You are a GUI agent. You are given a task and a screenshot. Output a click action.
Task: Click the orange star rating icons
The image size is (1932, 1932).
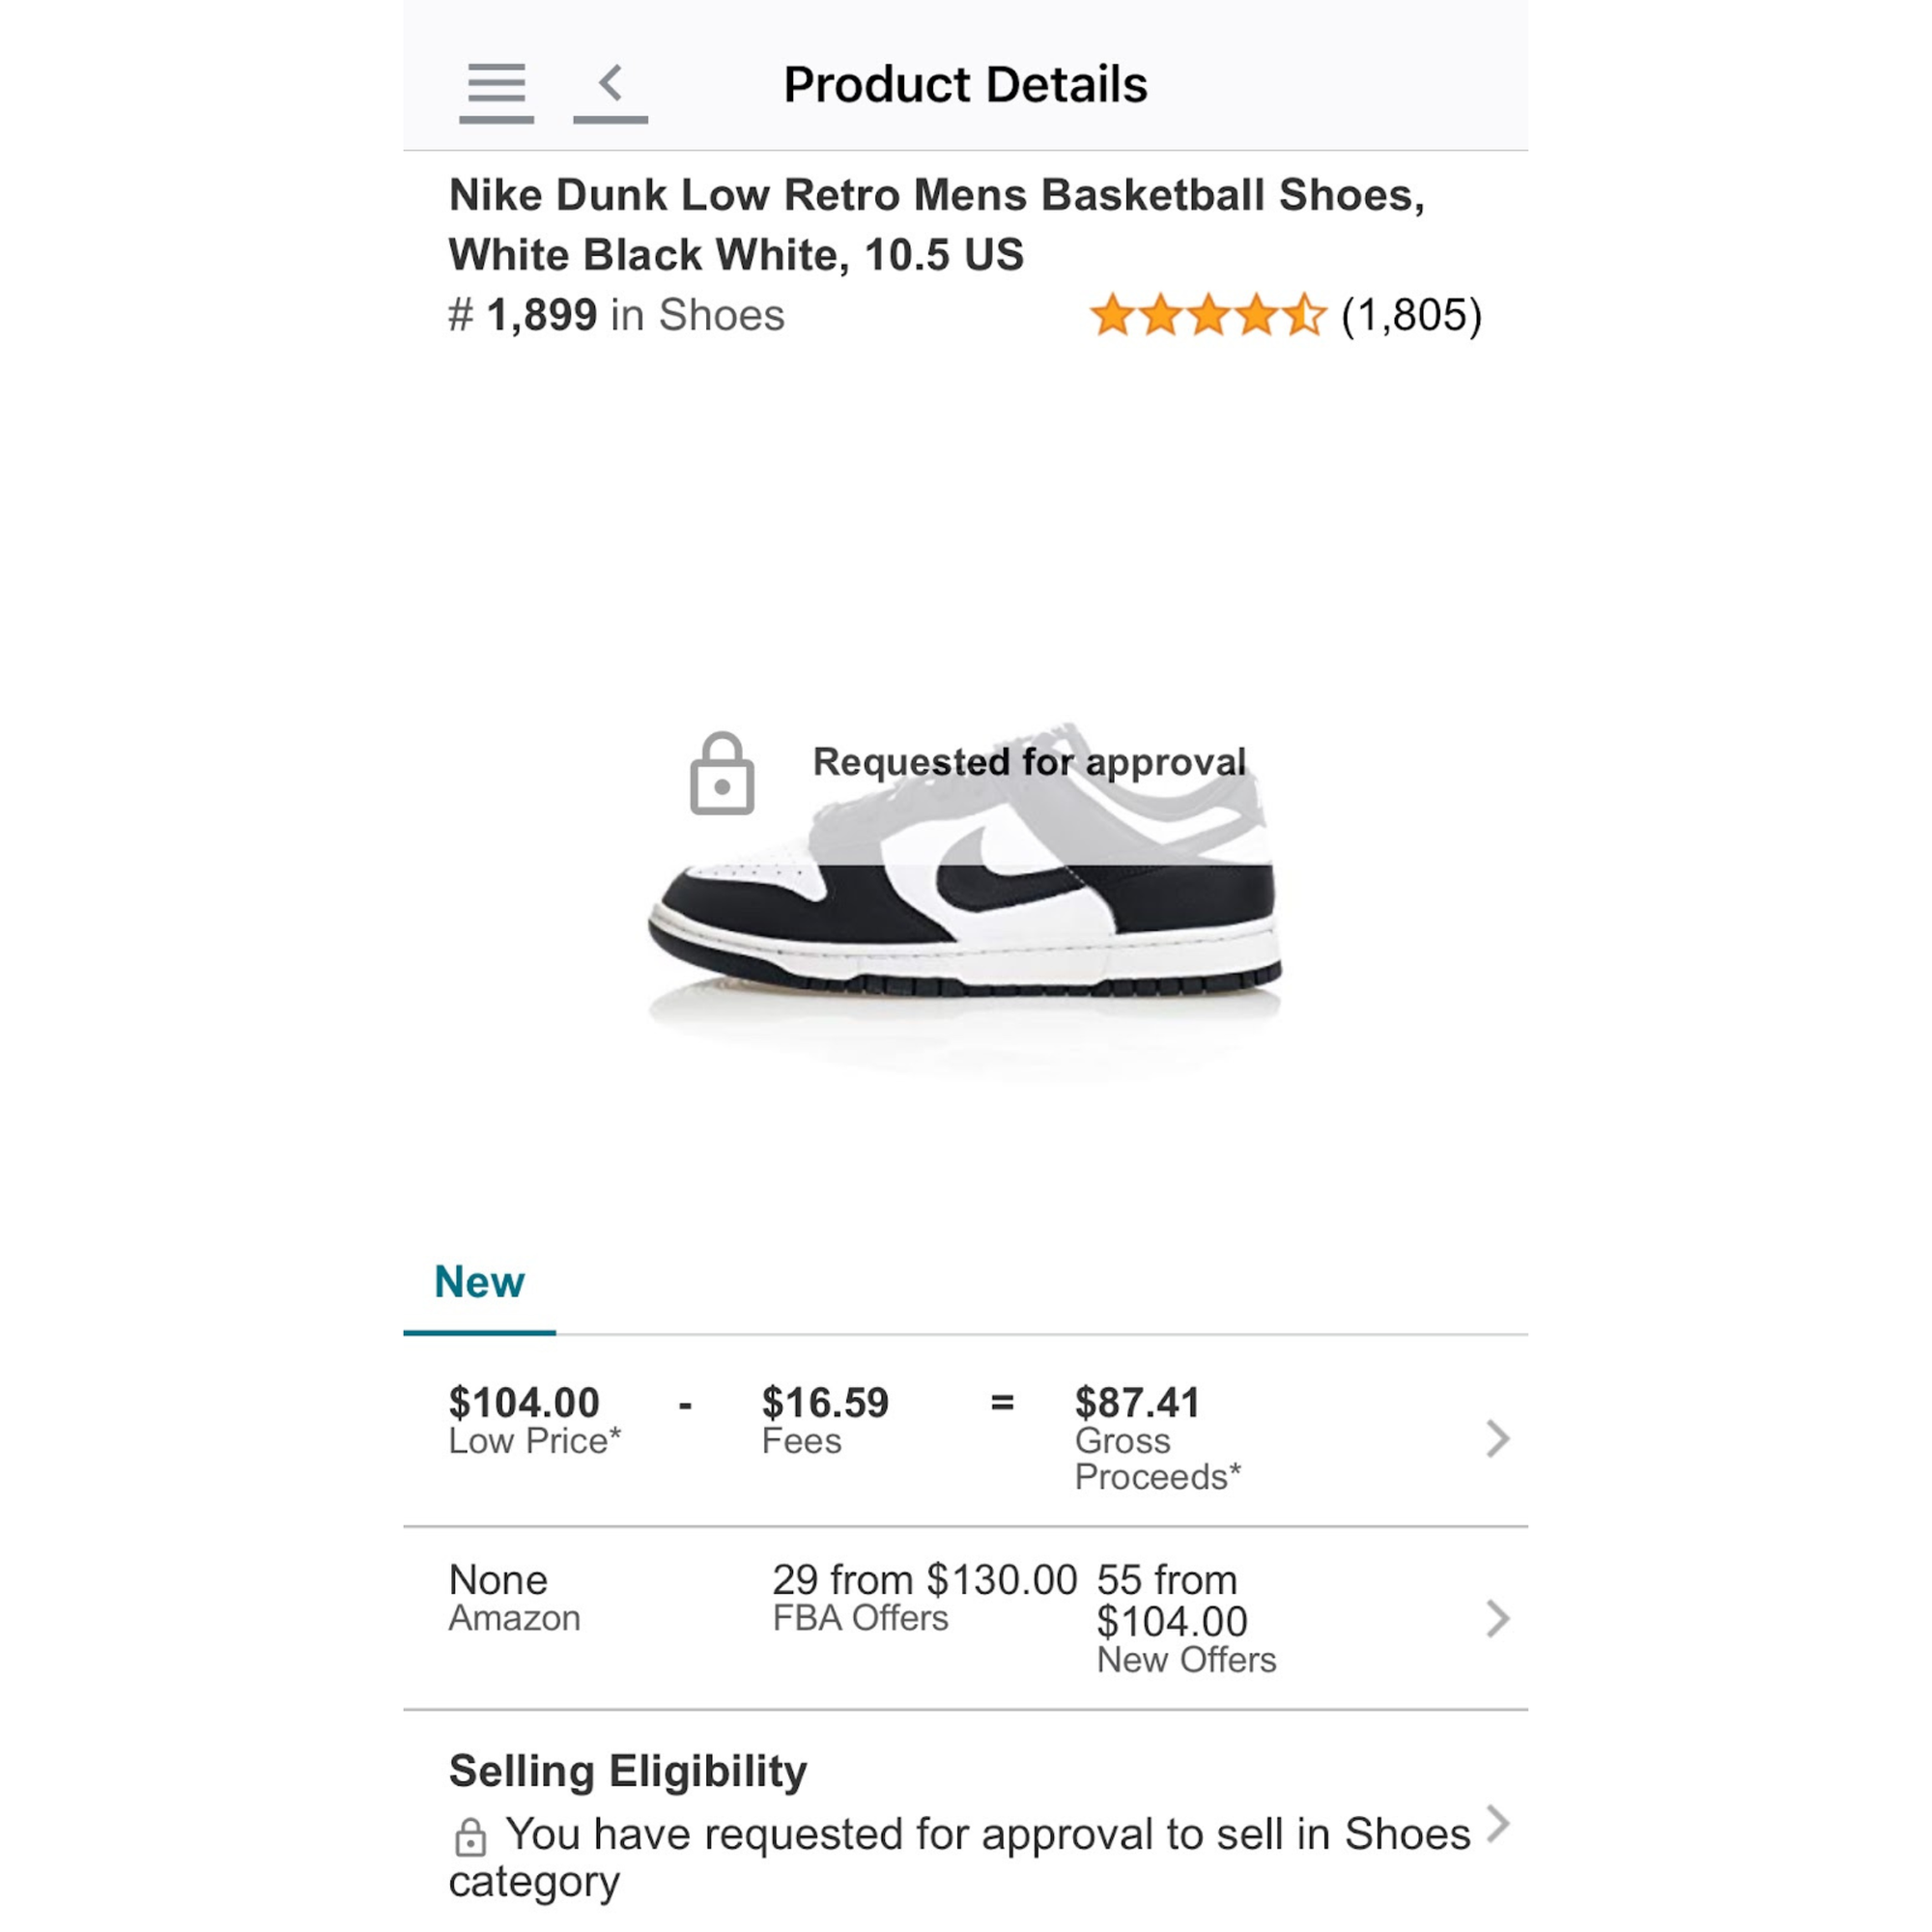1205,315
